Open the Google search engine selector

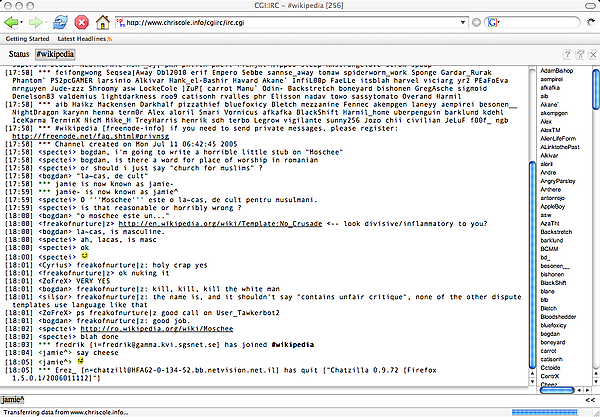(493, 23)
